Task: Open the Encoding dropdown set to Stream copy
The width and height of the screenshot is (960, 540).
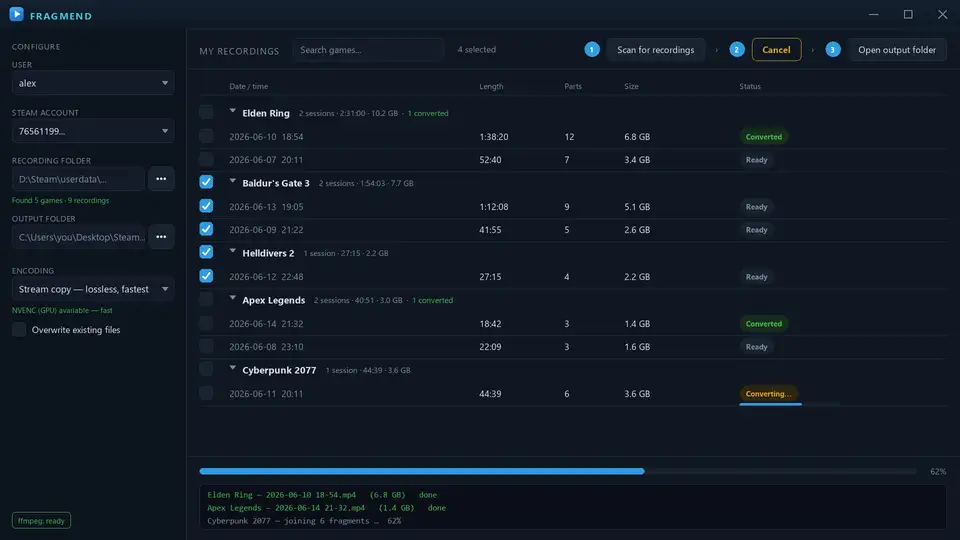Action: coord(93,289)
